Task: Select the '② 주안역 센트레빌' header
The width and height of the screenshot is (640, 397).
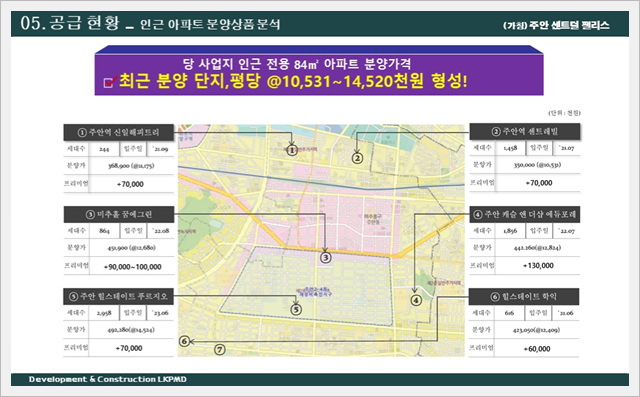Action: point(525,132)
